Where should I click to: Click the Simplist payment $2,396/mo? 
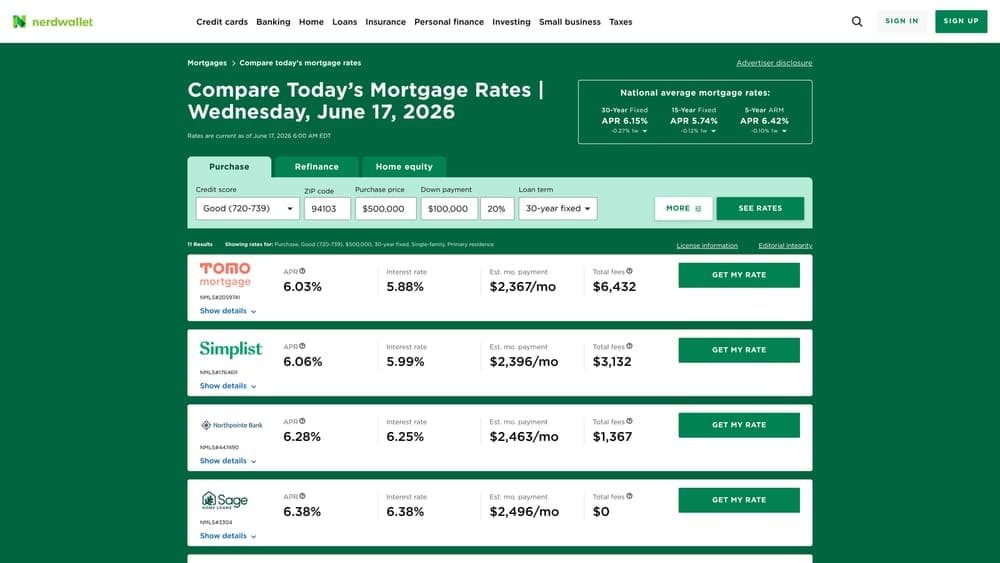click(x=524, y=362)
